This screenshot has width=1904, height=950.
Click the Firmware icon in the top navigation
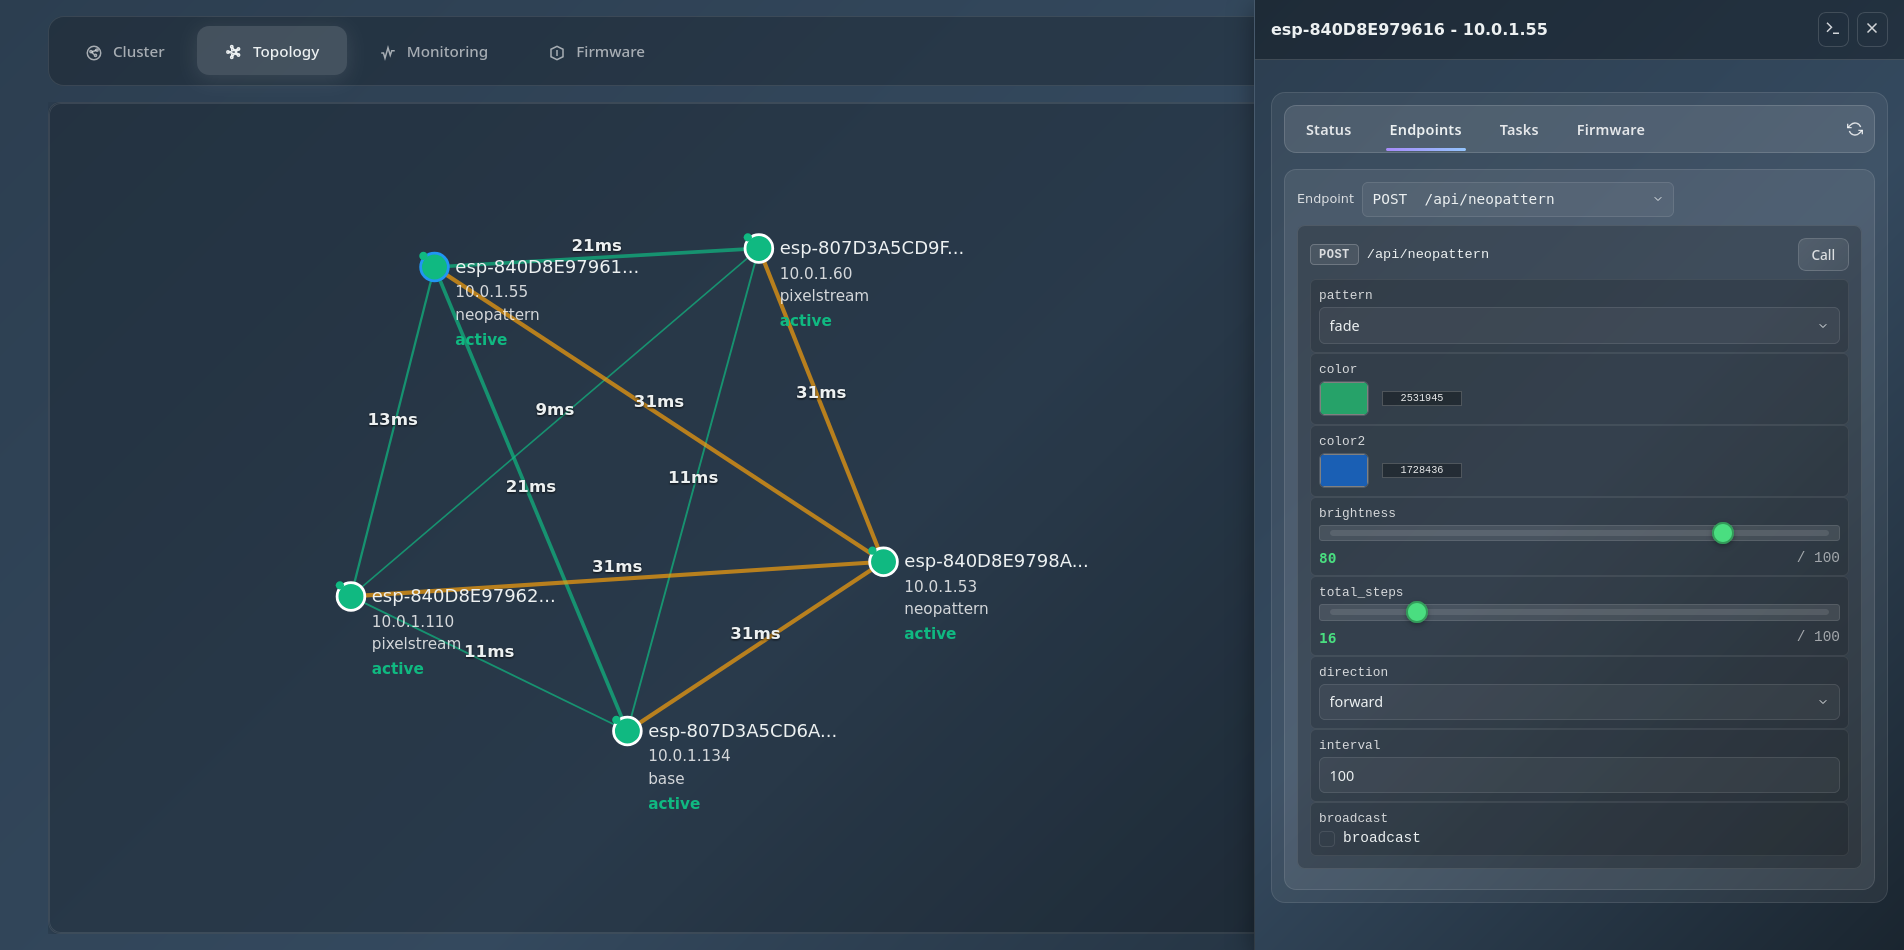coord(556,52)
